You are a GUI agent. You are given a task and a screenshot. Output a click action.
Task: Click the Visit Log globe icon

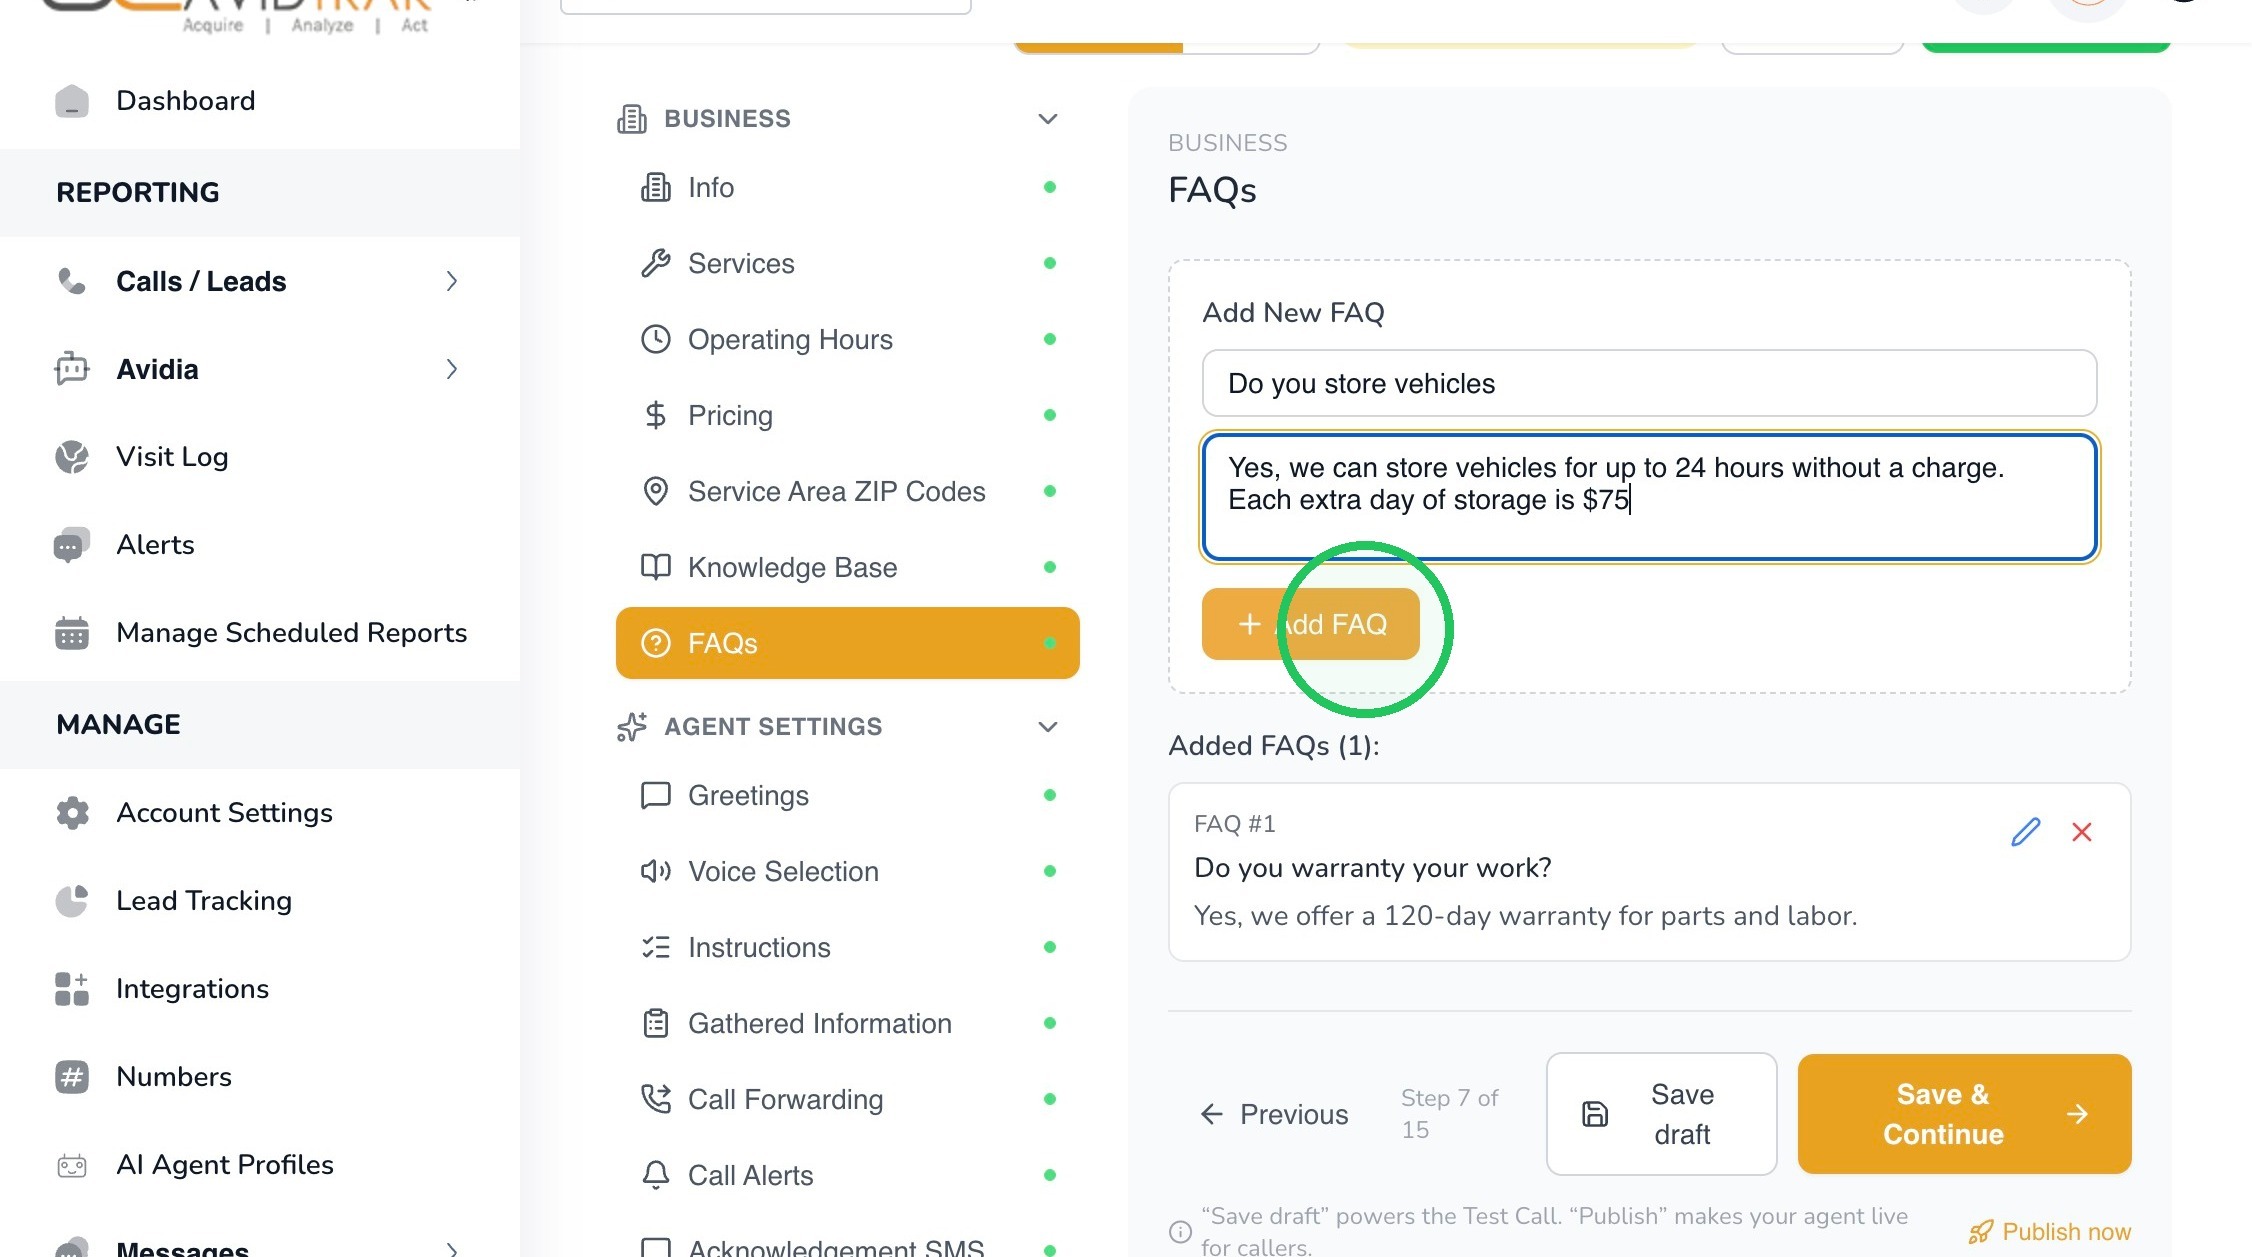pyautogui.click(x=72, y=457)
